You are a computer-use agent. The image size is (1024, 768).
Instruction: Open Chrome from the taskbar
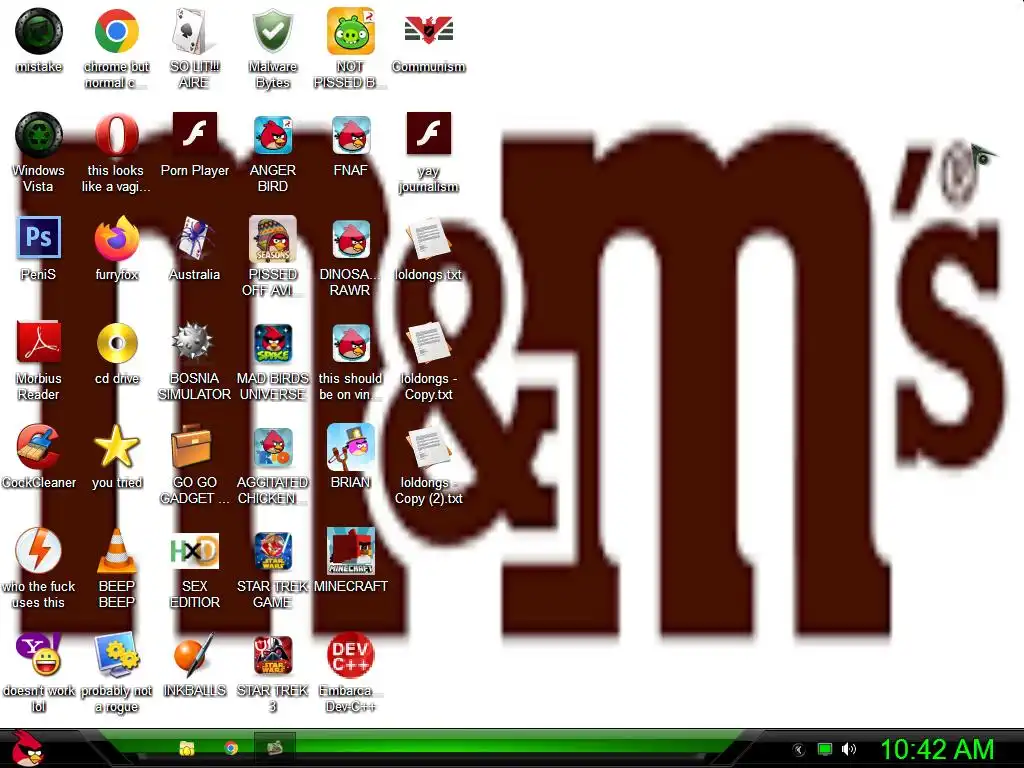pyautogui.click(x=231, y=748)
